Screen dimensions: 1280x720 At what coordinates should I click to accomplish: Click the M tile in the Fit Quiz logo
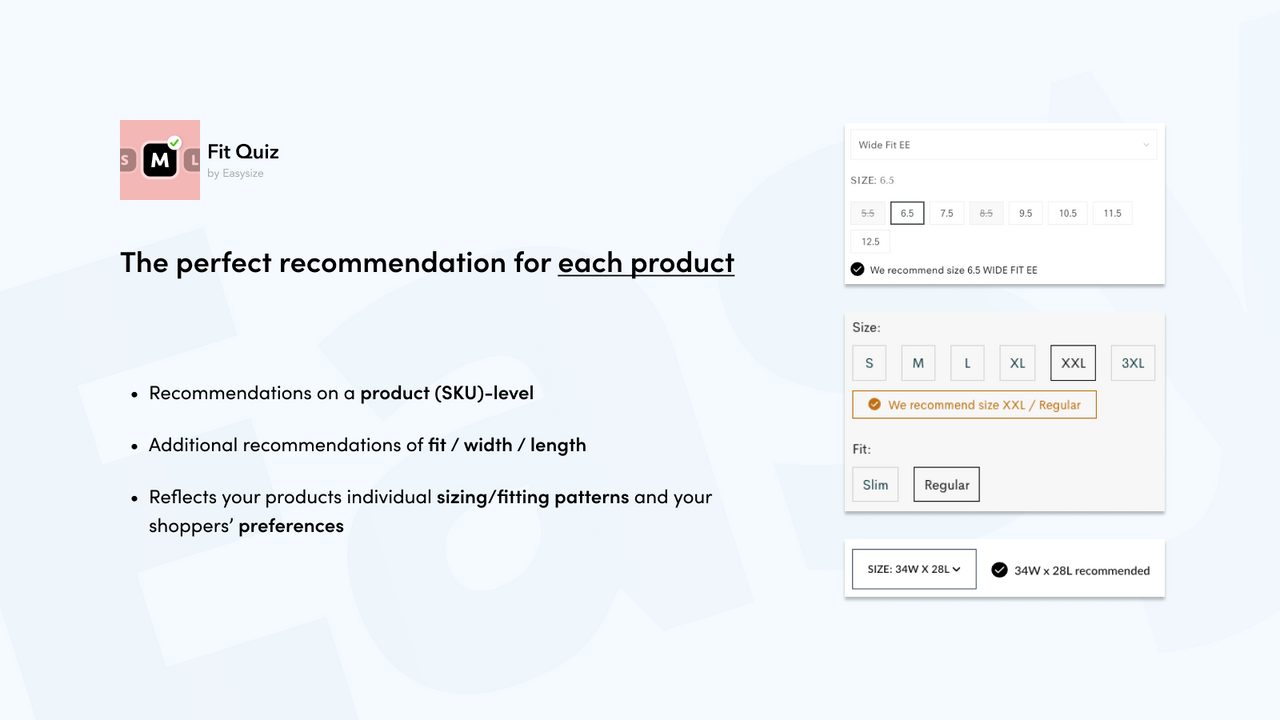coord(160,160)
